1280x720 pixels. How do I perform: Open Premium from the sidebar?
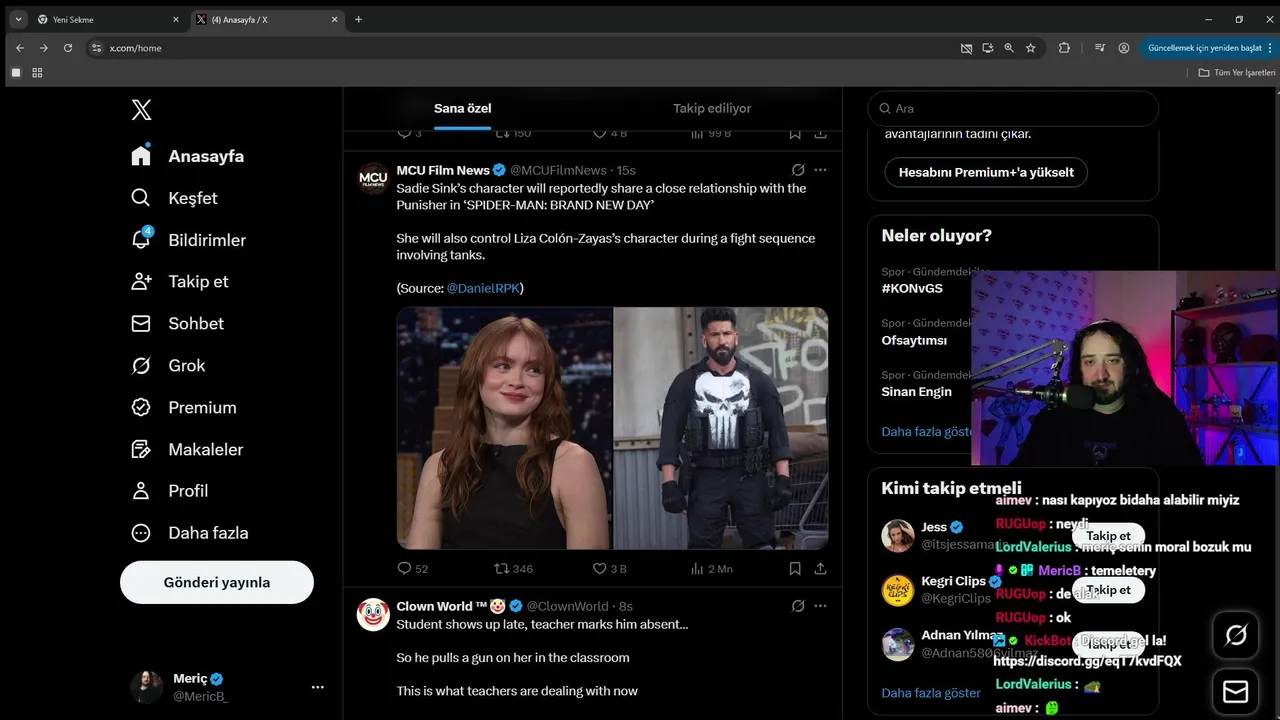click(x=184, y=407)
